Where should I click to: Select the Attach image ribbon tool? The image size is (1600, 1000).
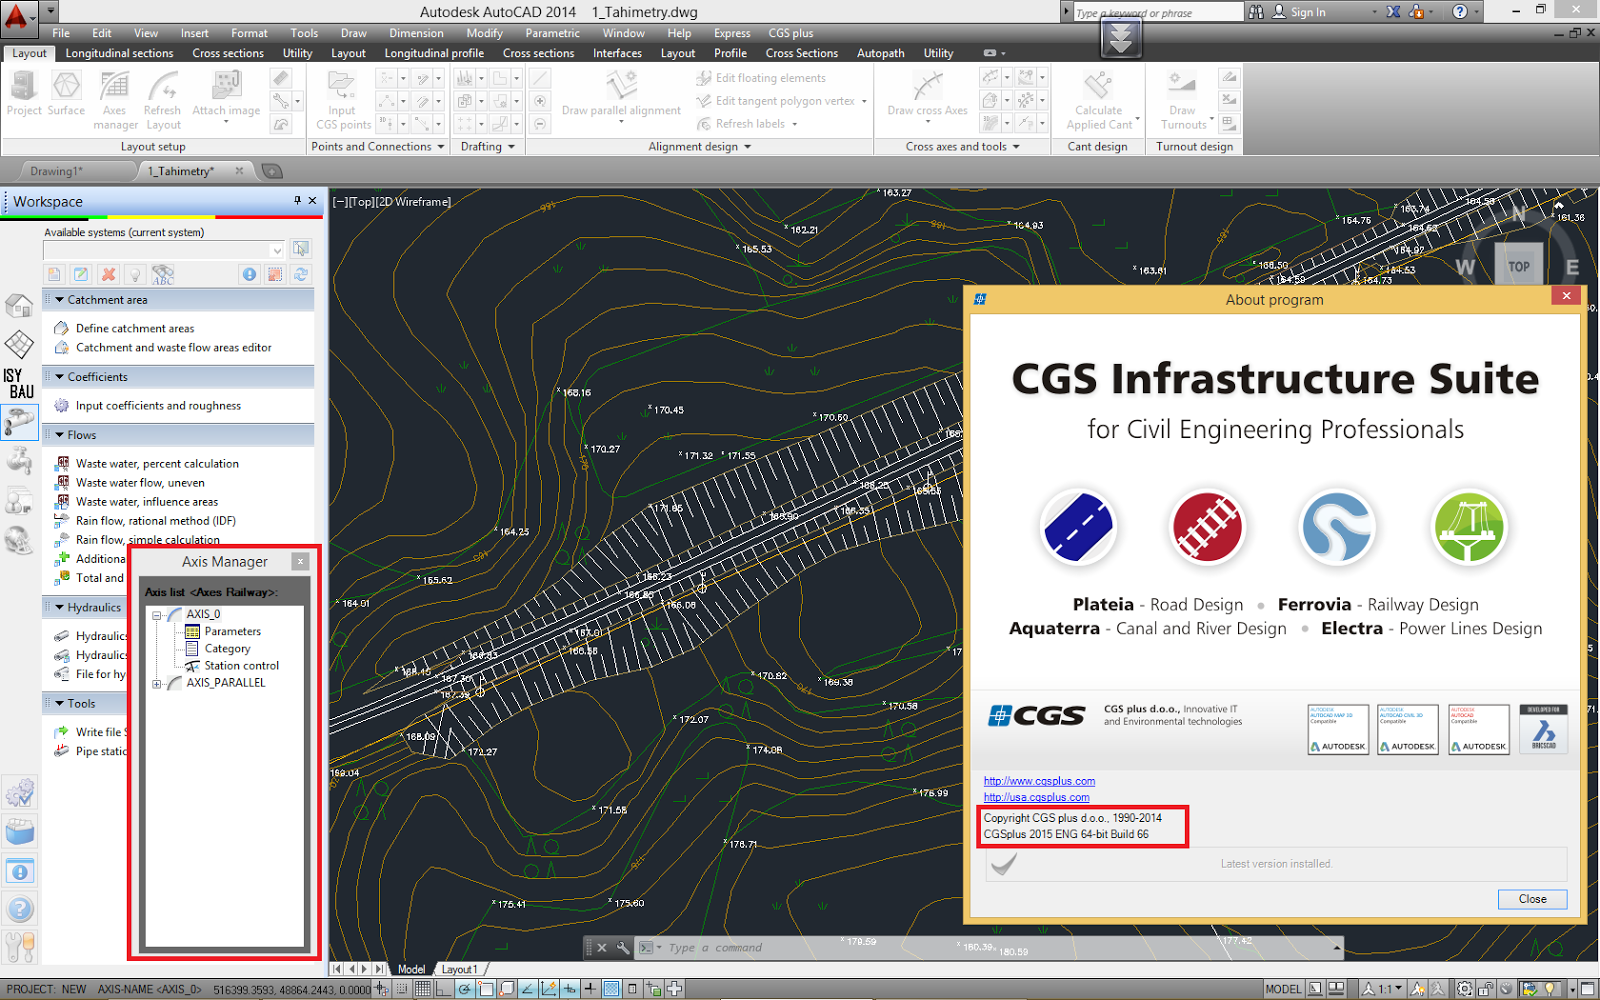[226, 94]
